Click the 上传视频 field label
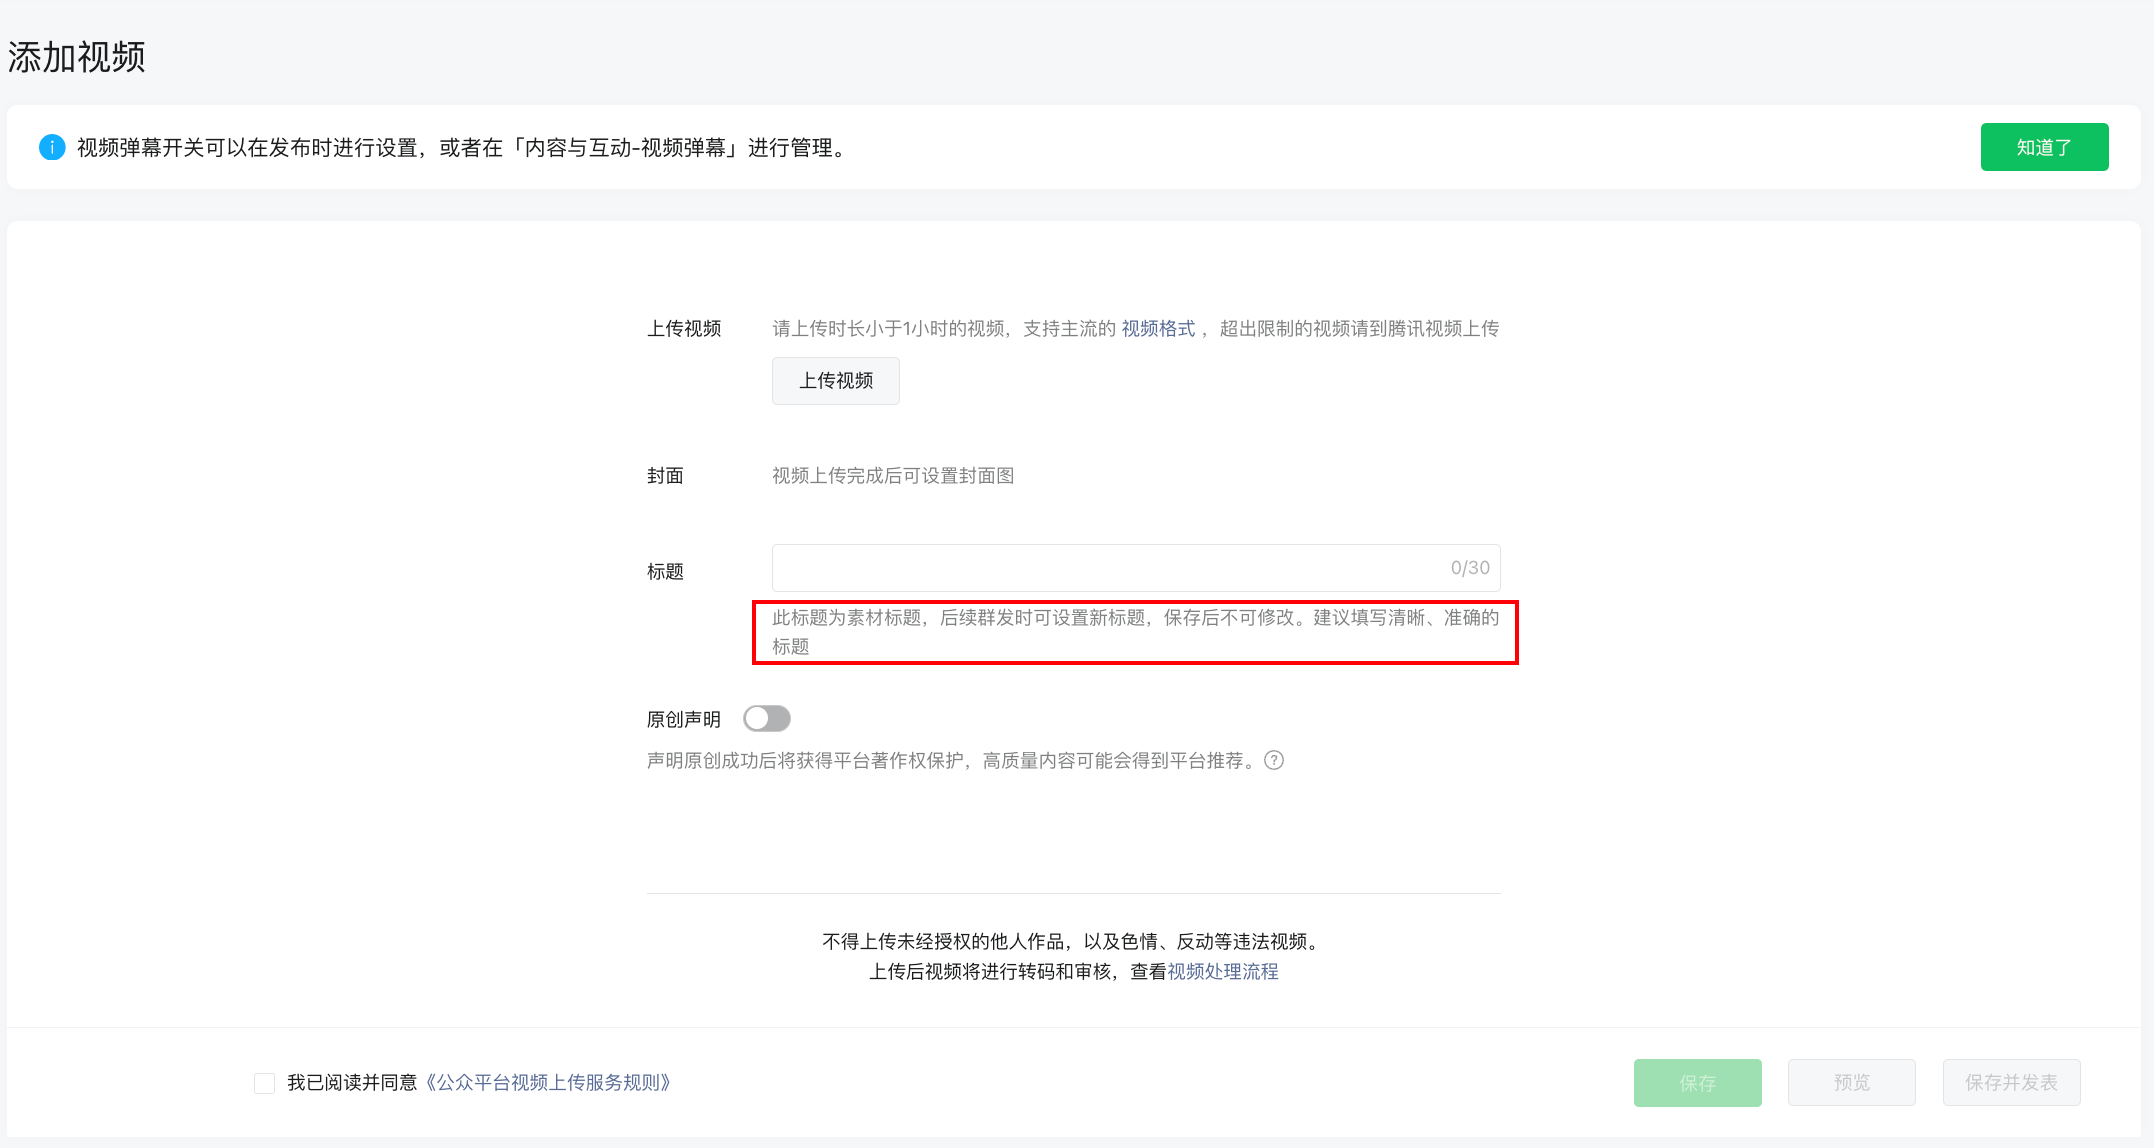2154x1148 pixels. click(684, 329)
